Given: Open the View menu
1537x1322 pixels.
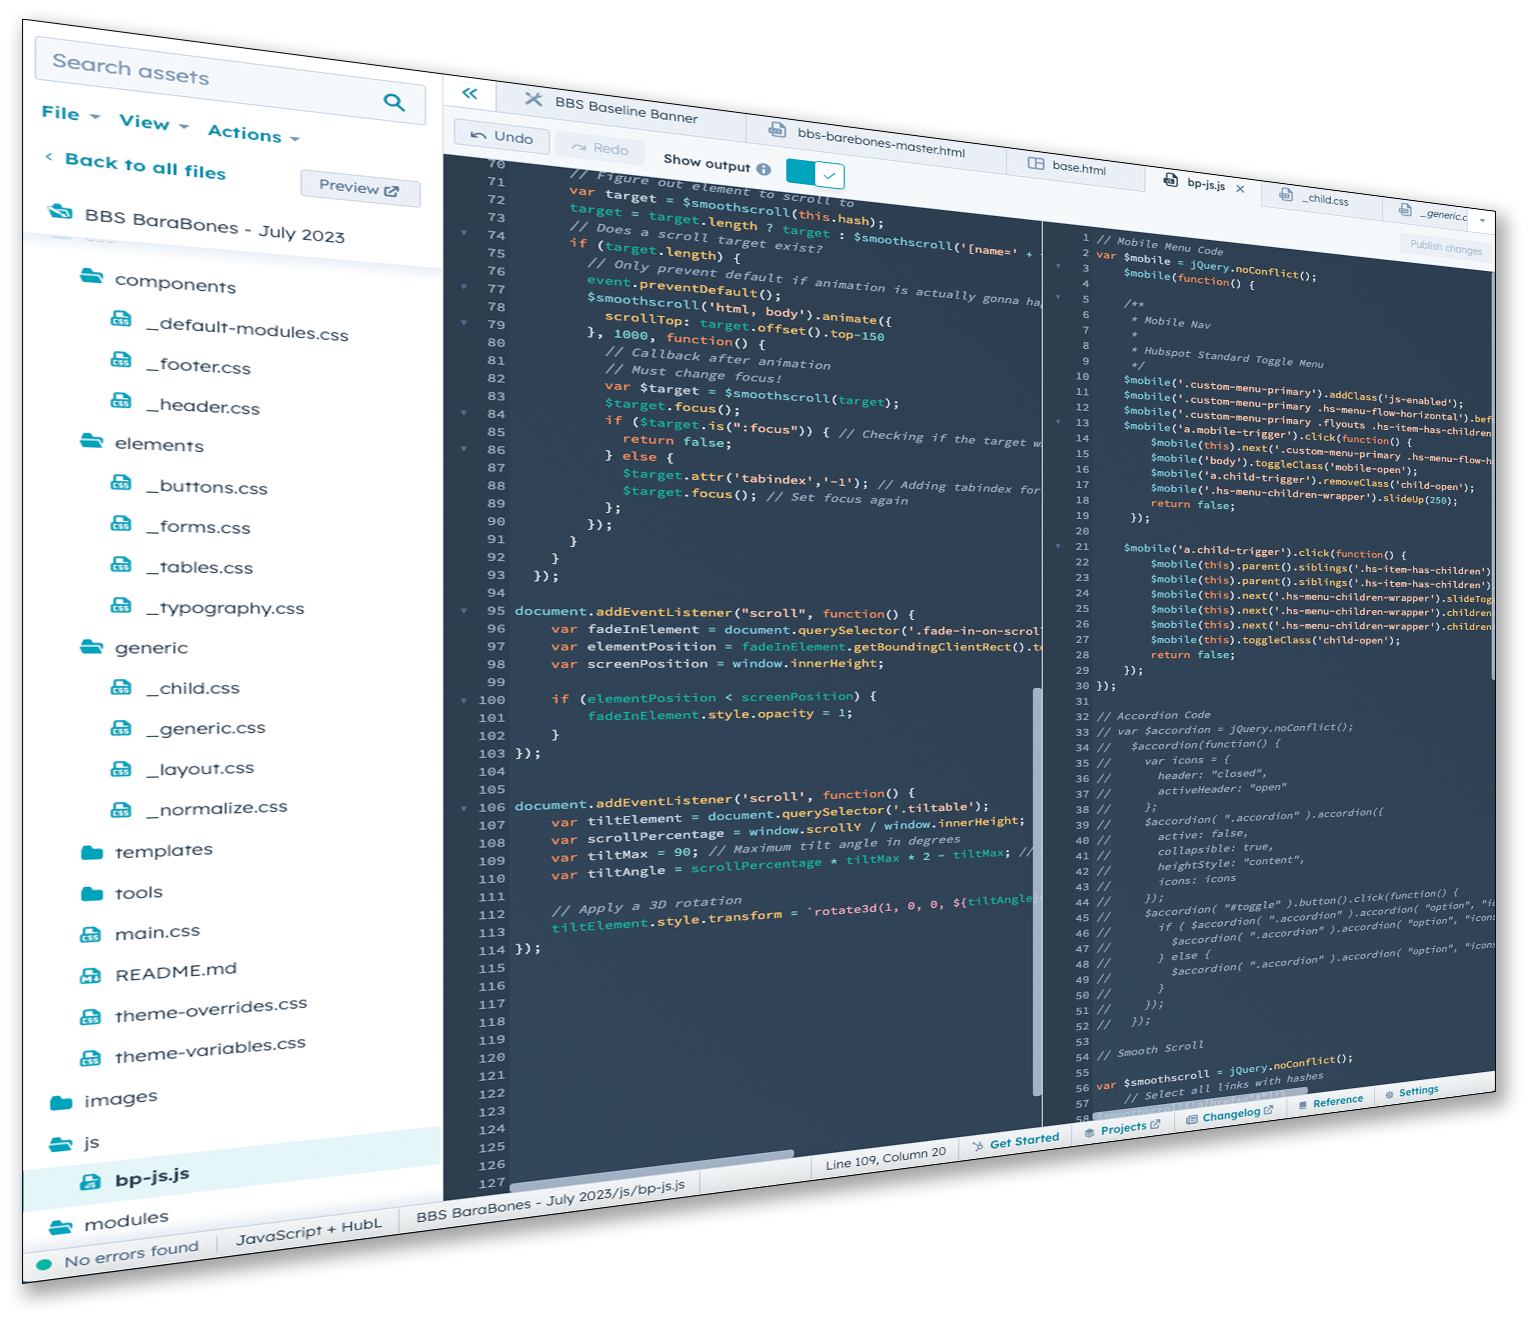Looking at the screenshot, I should coord(154,122).
